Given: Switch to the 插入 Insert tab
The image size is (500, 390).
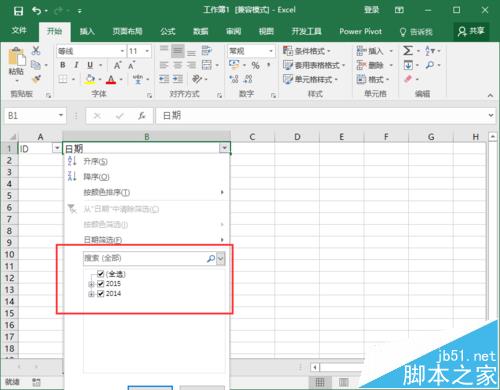Looking at the screenshot, I should coord(87,32).
